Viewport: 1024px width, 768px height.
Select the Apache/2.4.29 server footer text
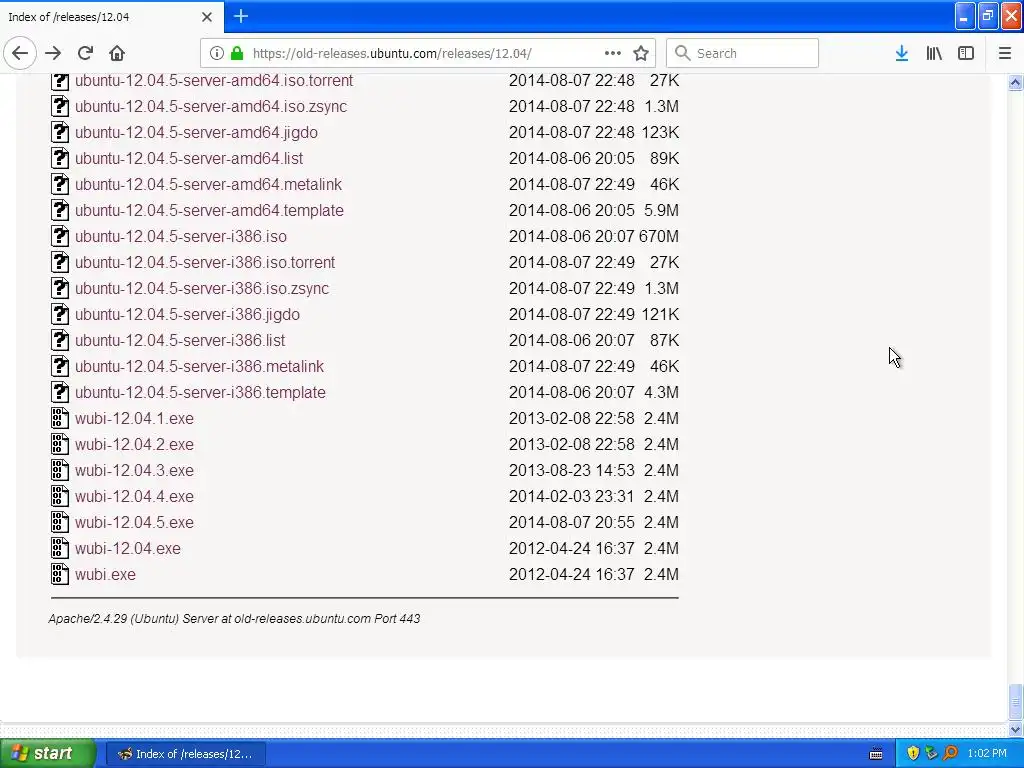click(x=234, y=618)
